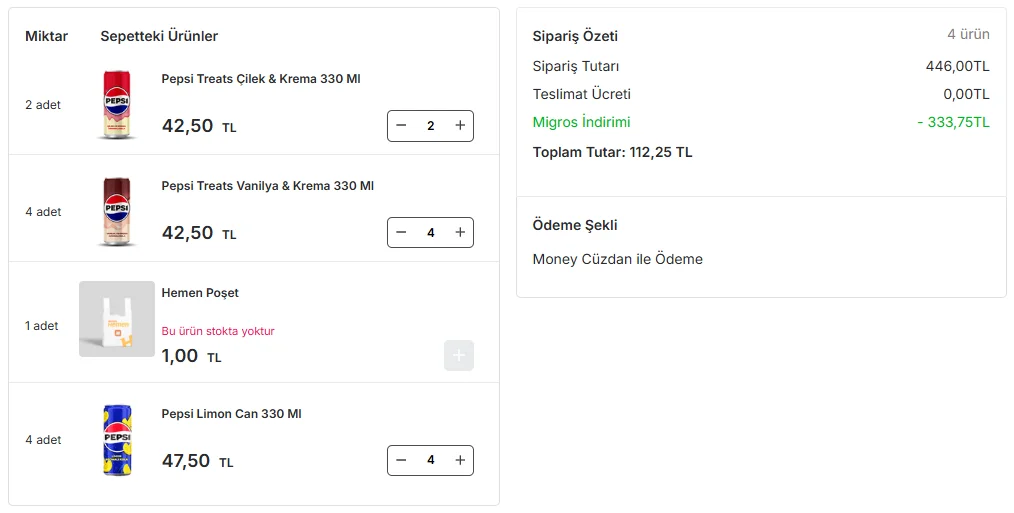Viewport: 1014px width, 513px height.
Task: Increase Pepsi Treats Çilek & Krema quantity
Action: tap(460, 126)
